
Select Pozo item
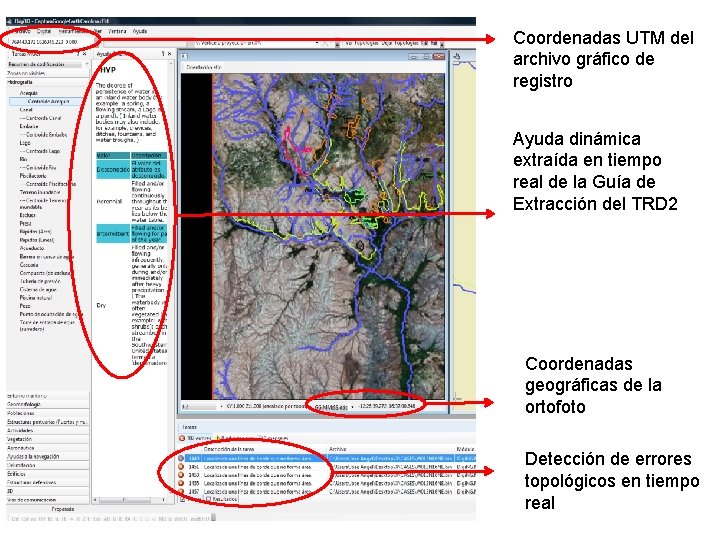click(25, 306)
